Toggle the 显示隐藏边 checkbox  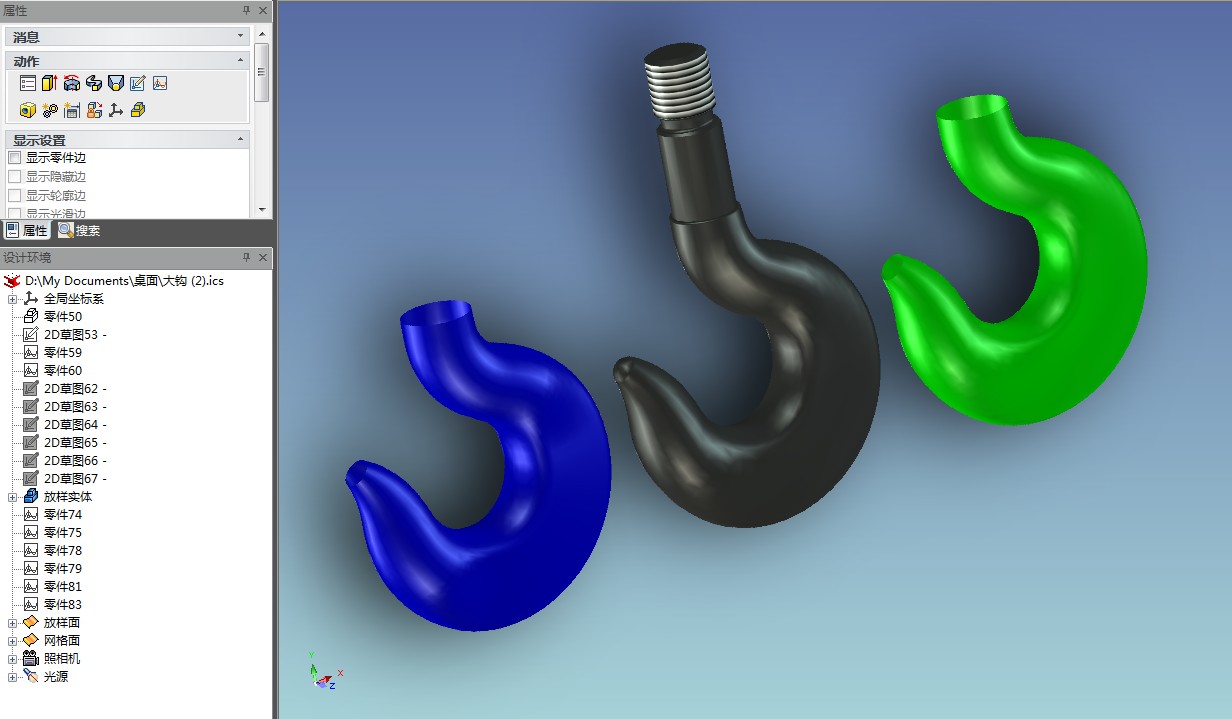coord(15,177)
